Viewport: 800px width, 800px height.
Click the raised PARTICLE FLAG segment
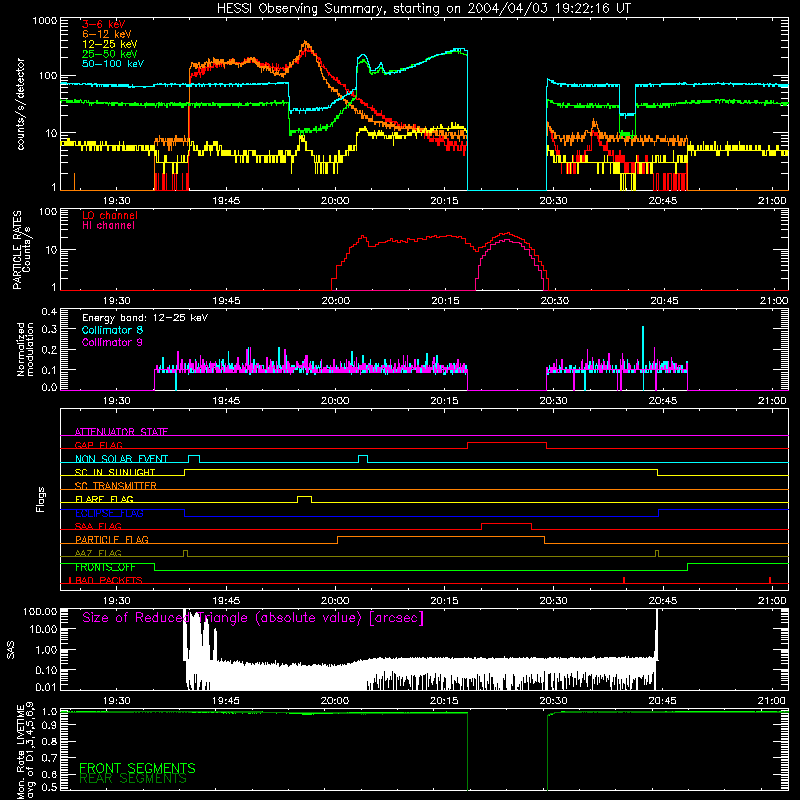coord(441,538)
